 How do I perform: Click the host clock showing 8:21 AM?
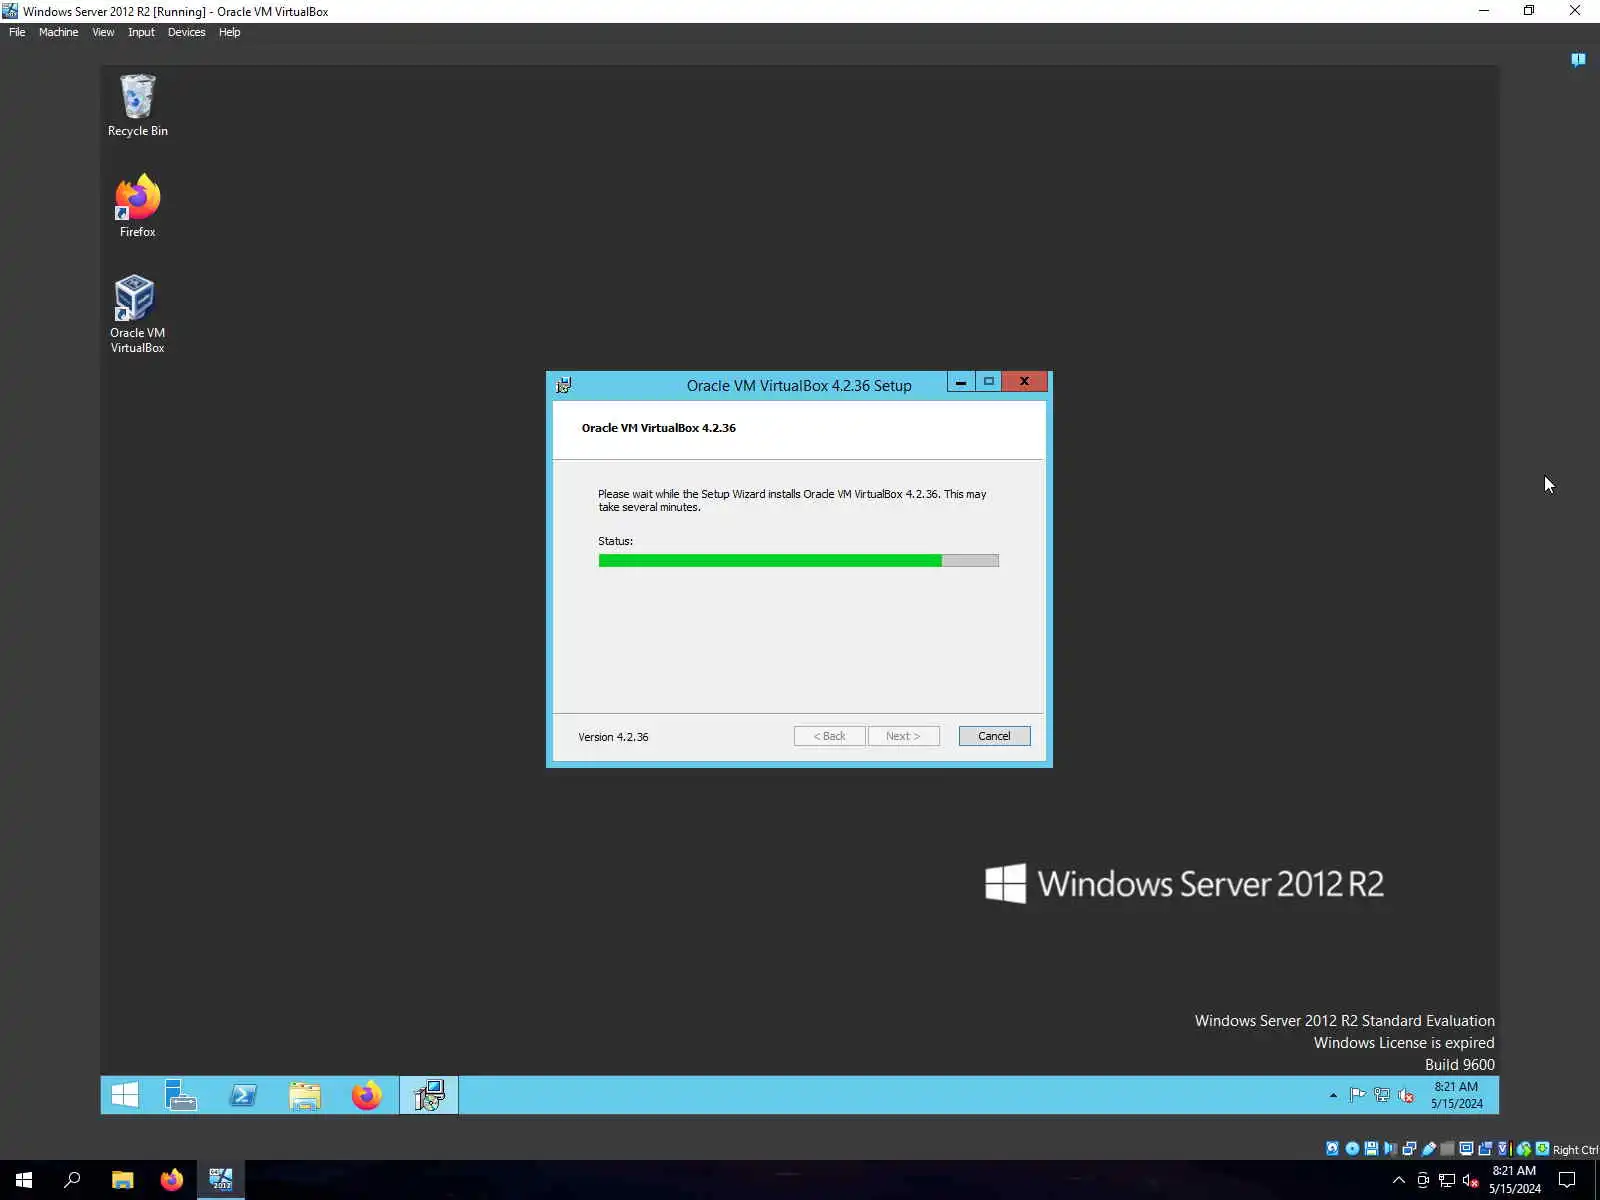1514,1180
